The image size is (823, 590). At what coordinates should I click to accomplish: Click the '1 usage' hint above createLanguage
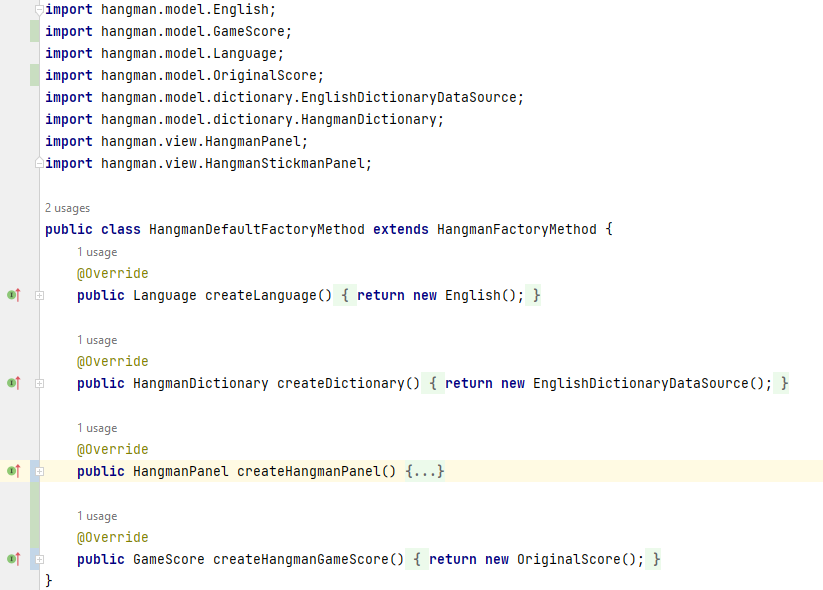pyautogui.click(x=97, y=252)
